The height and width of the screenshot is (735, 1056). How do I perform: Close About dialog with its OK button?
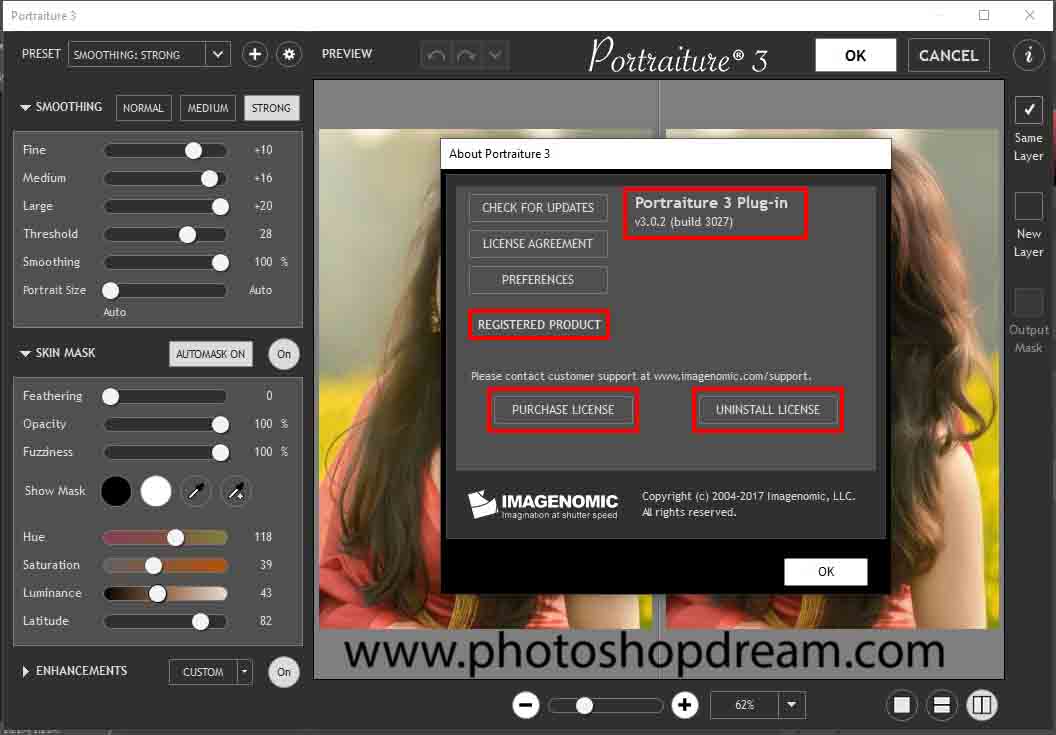coord(826,572)
